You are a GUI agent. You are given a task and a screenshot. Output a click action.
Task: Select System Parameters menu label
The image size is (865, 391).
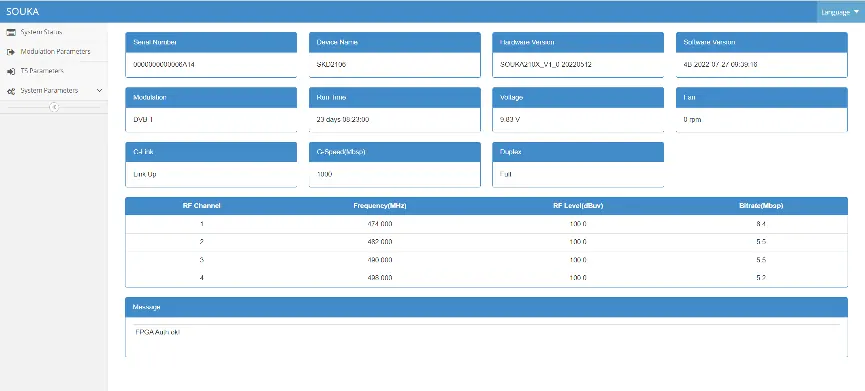coord(49,90)
